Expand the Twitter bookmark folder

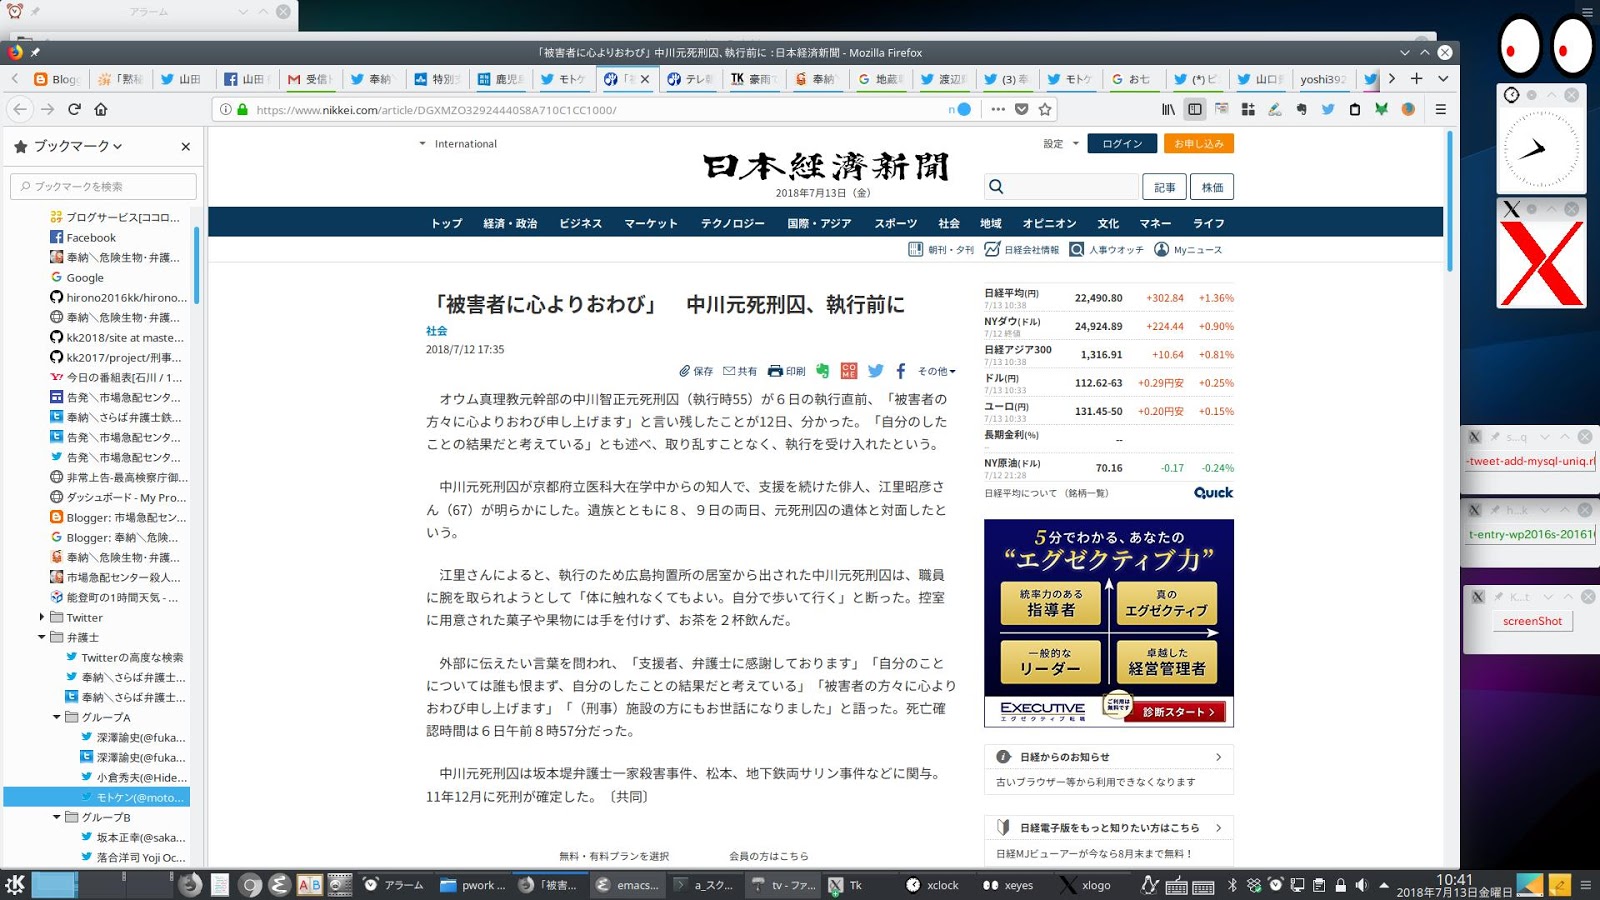(x=41, y=617)
